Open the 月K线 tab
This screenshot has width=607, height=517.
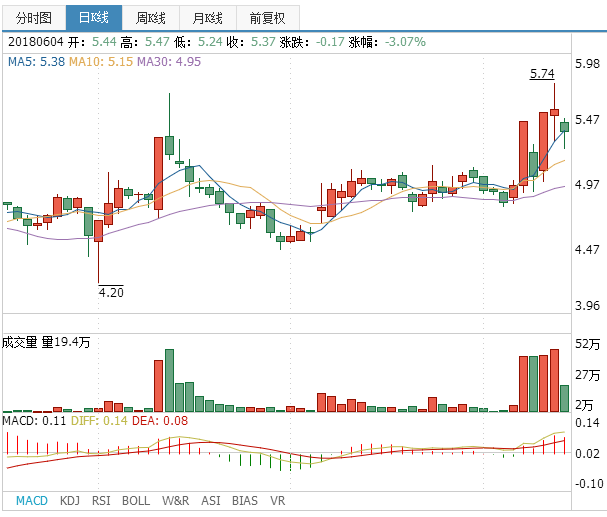click(x=208, y=18)
